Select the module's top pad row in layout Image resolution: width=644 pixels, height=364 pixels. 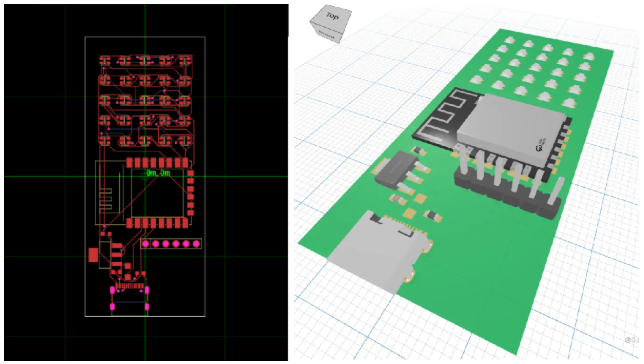pyautogui.click(x=157, y=163)
